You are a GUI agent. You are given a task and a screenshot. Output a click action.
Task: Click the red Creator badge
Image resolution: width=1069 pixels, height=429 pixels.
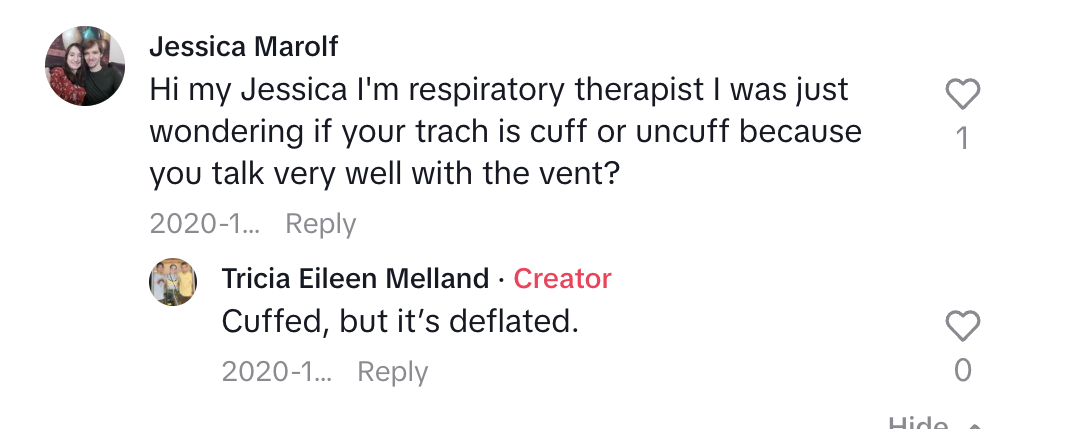coord(562,278)
